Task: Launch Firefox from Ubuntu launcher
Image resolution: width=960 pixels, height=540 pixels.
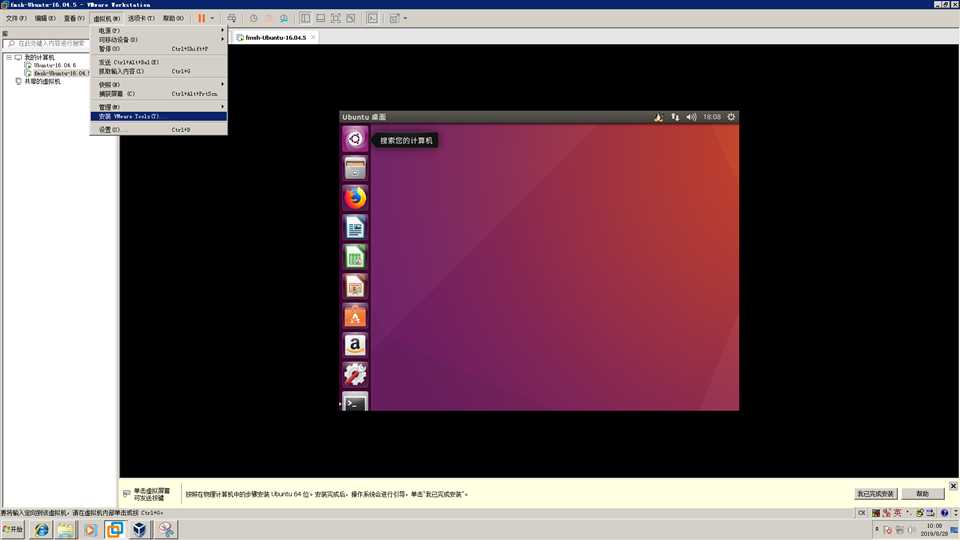Action: 355,198
